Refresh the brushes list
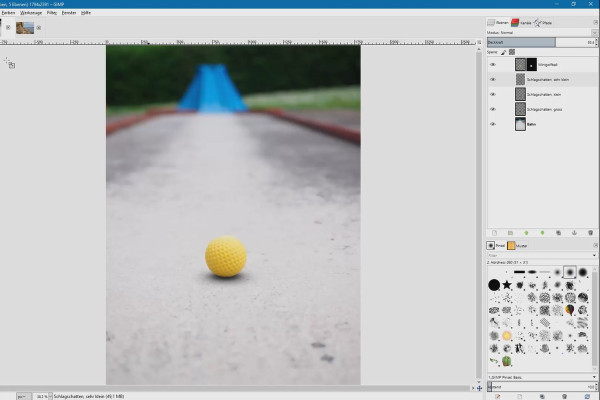600x400 pixels. [x=587, y=397]
